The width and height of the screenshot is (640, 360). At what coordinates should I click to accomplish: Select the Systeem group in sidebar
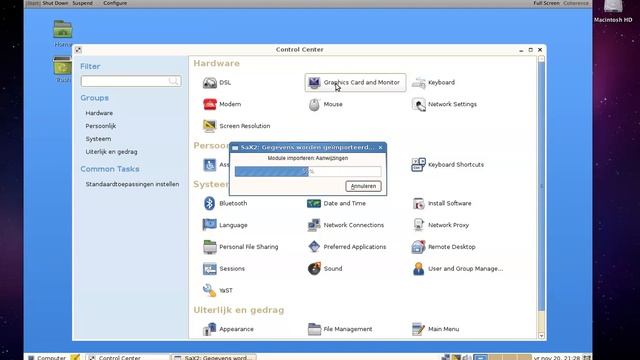[x=98, y=139]
